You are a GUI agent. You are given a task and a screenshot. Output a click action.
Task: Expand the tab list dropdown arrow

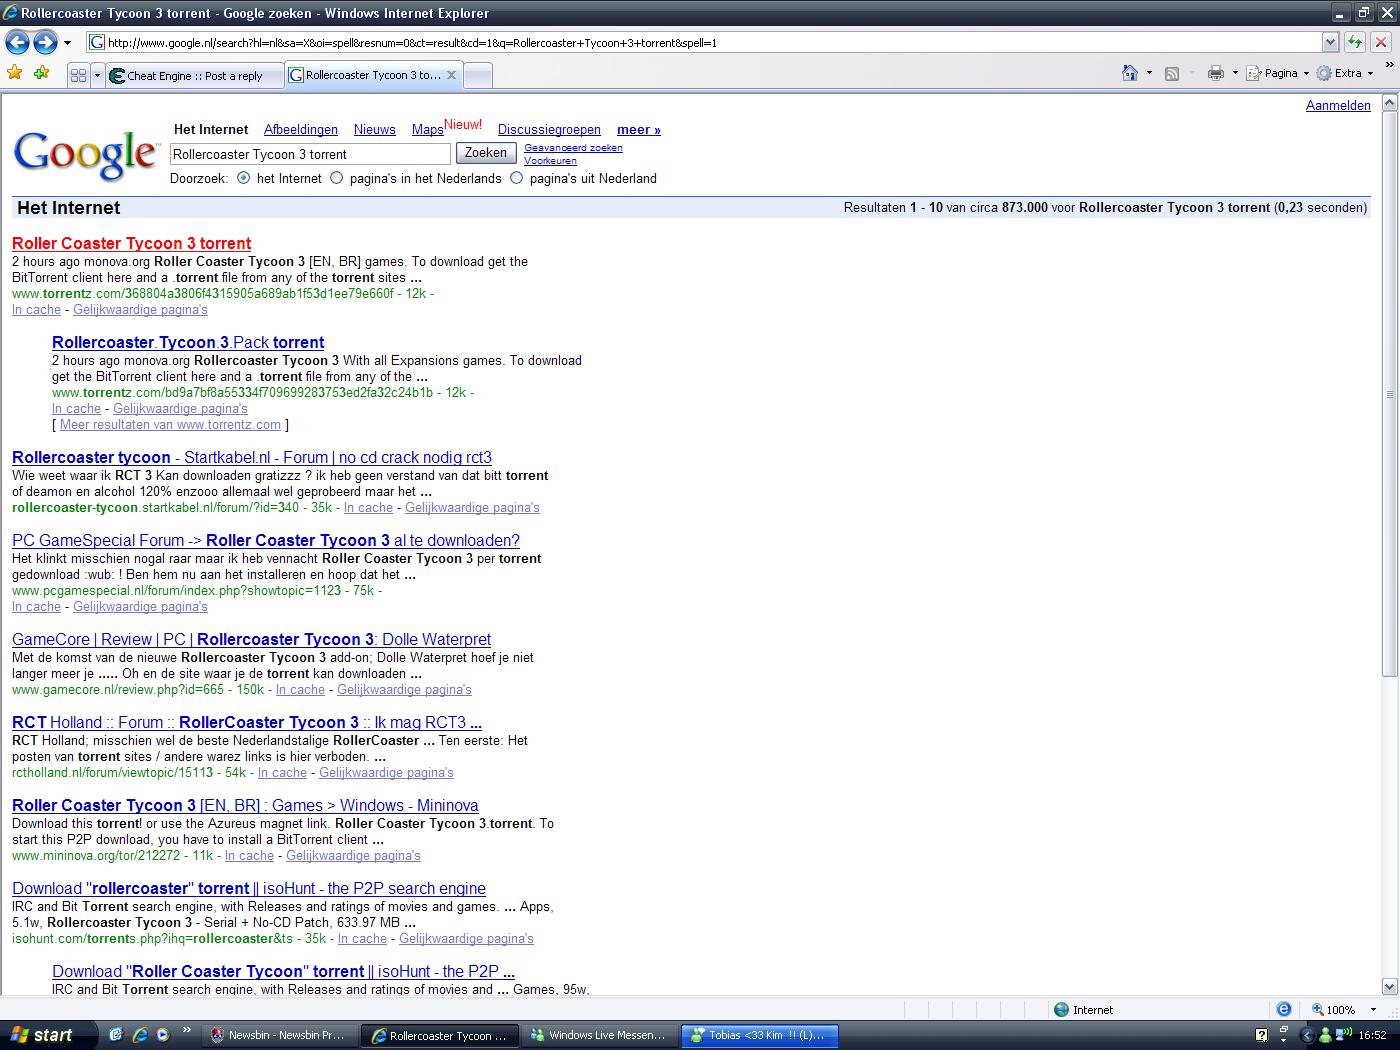[x=97, y=75]
